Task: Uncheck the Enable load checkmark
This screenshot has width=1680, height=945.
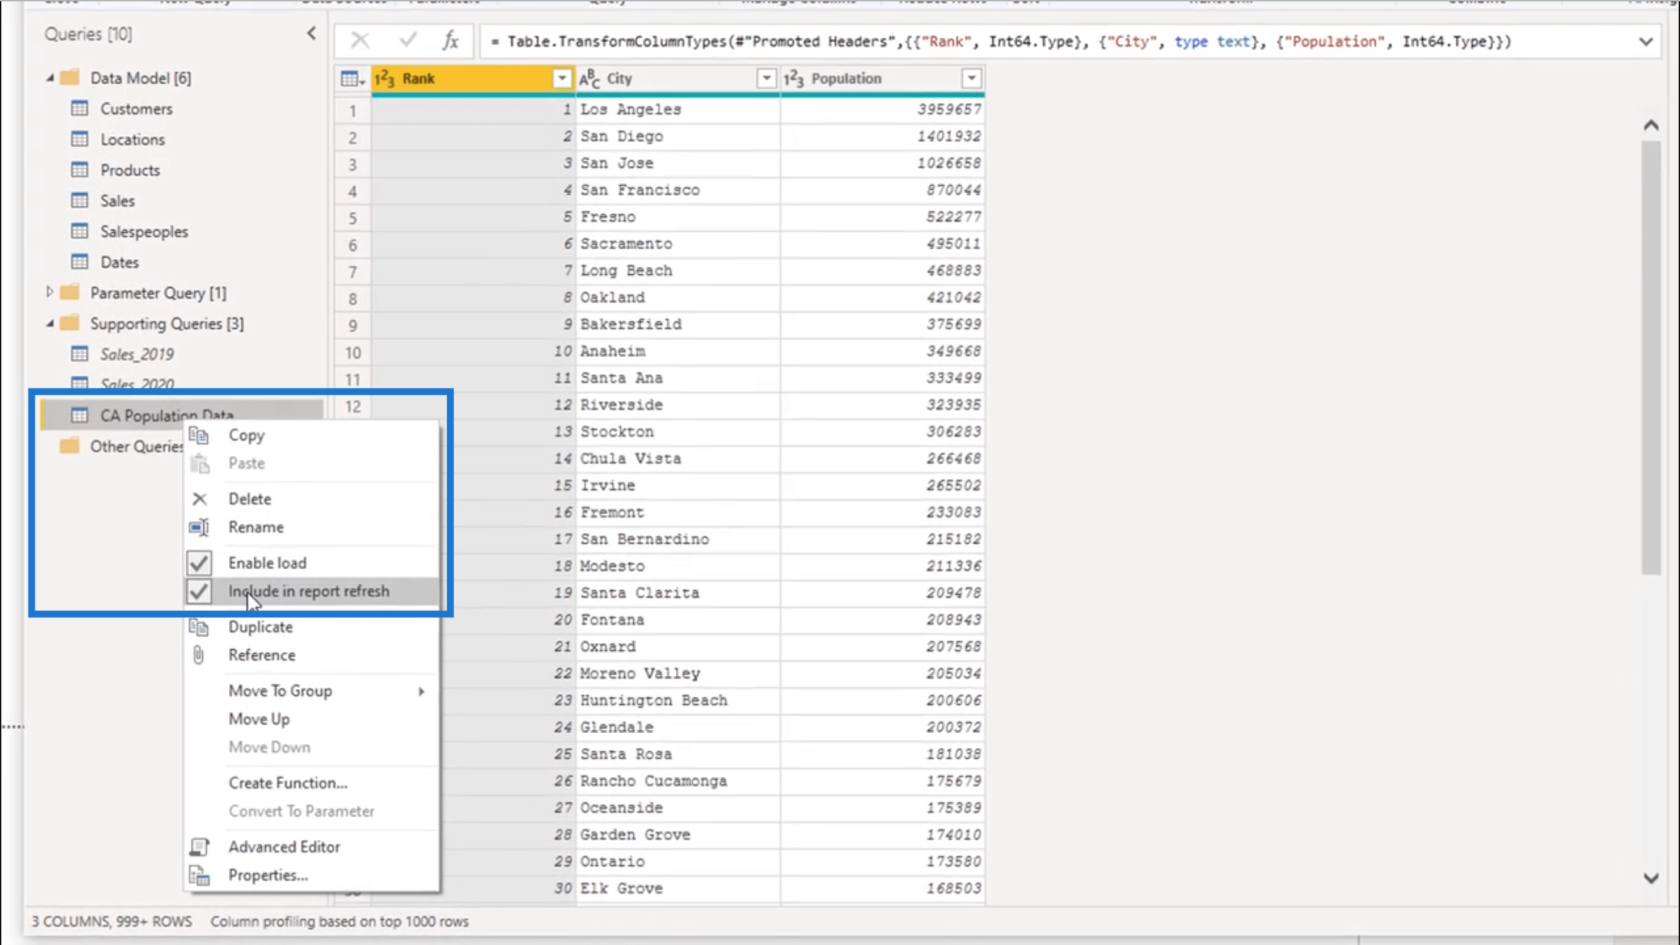Action: click(x=199, y=563)
